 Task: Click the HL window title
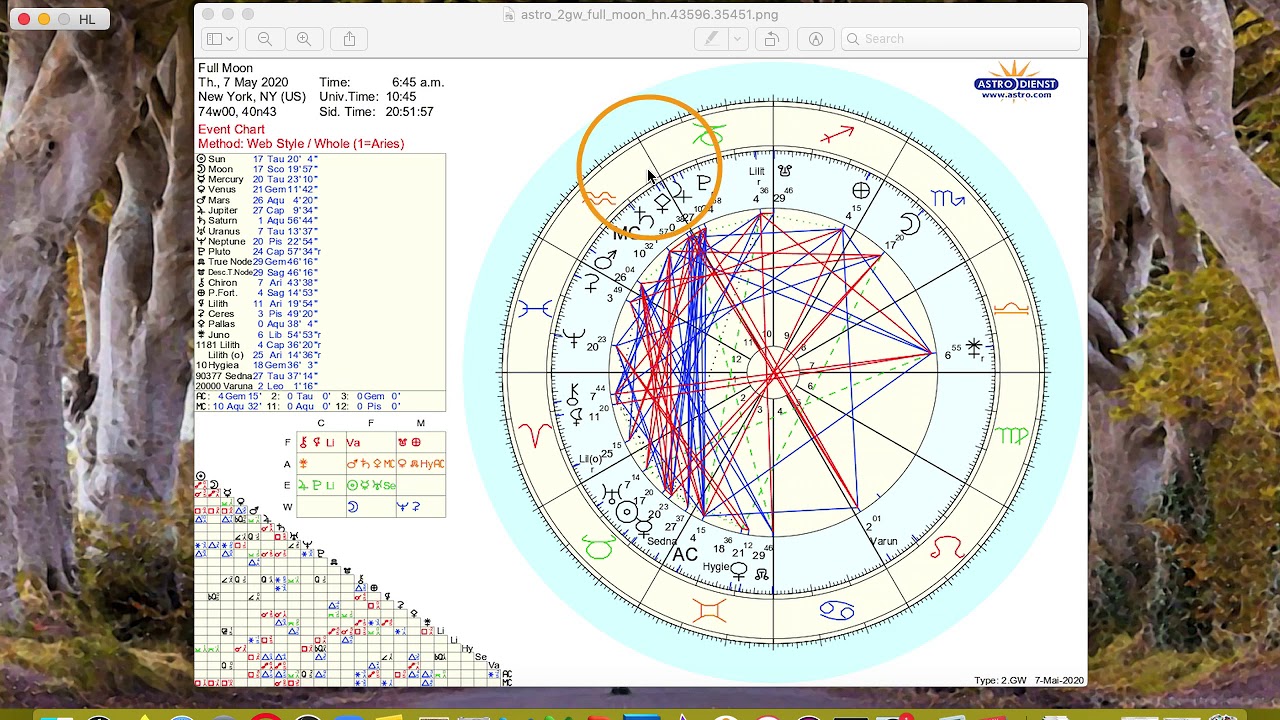pyautogui.click(x=86, y=19)
